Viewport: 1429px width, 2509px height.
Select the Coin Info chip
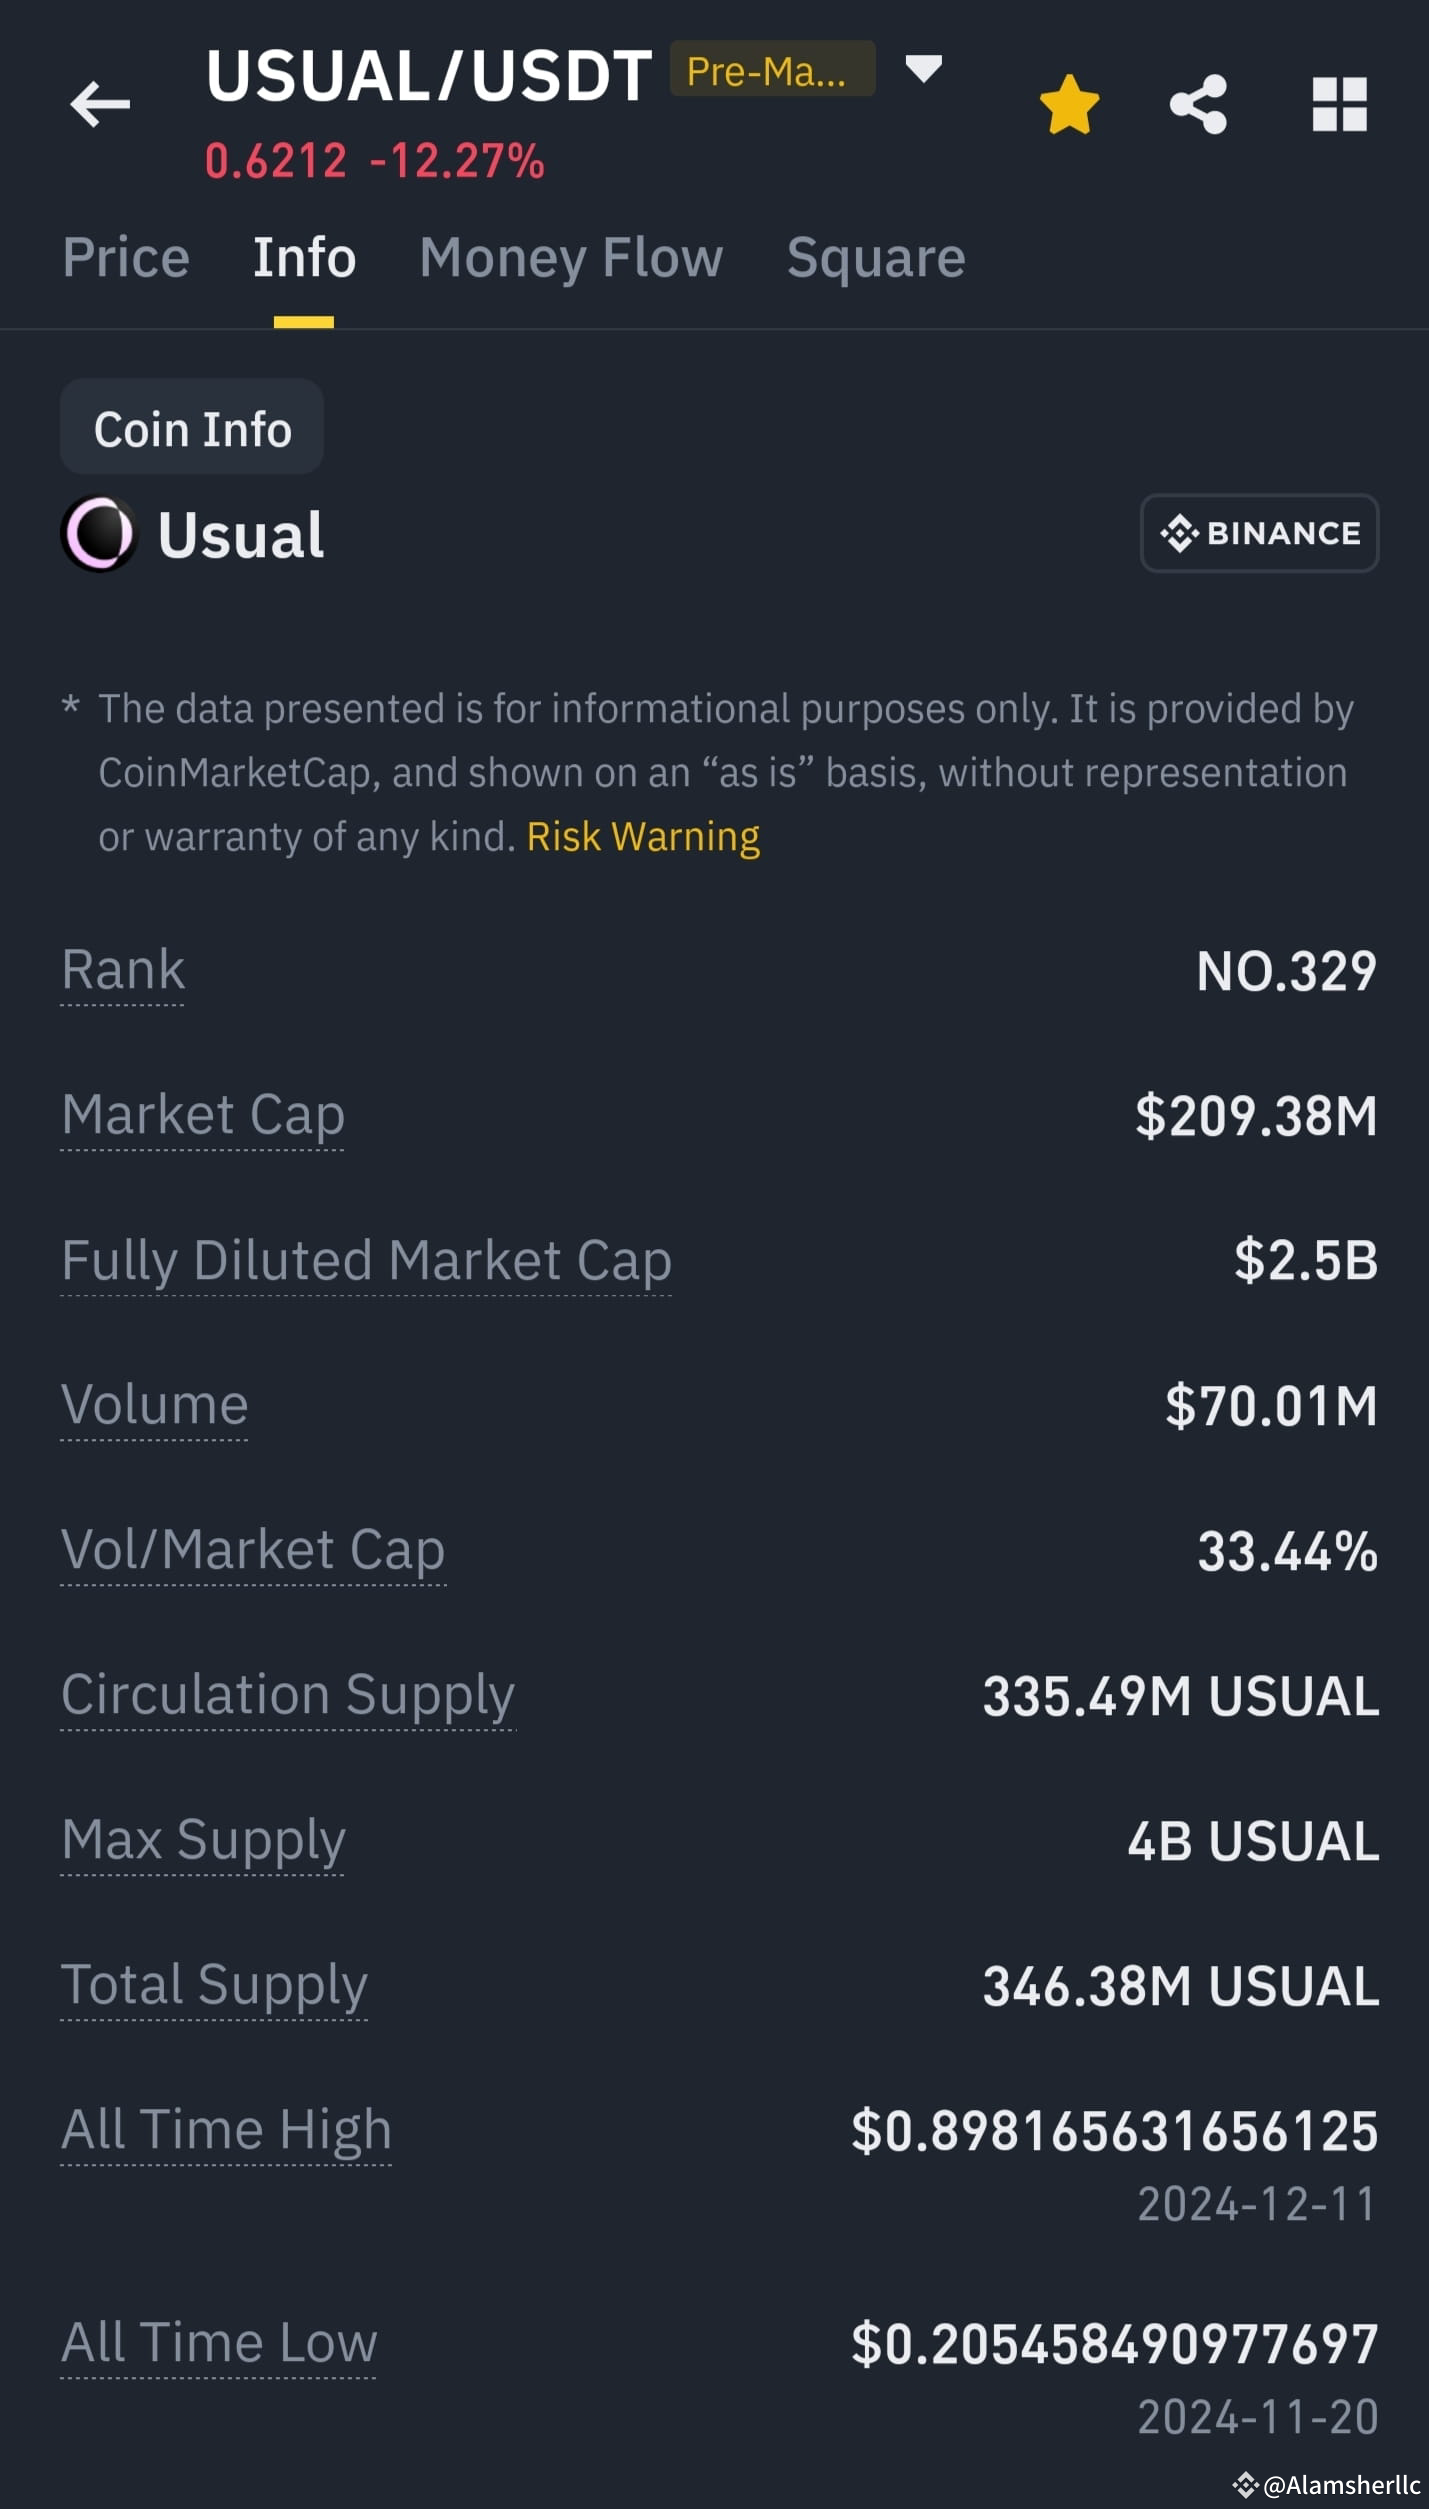point(192,427)
